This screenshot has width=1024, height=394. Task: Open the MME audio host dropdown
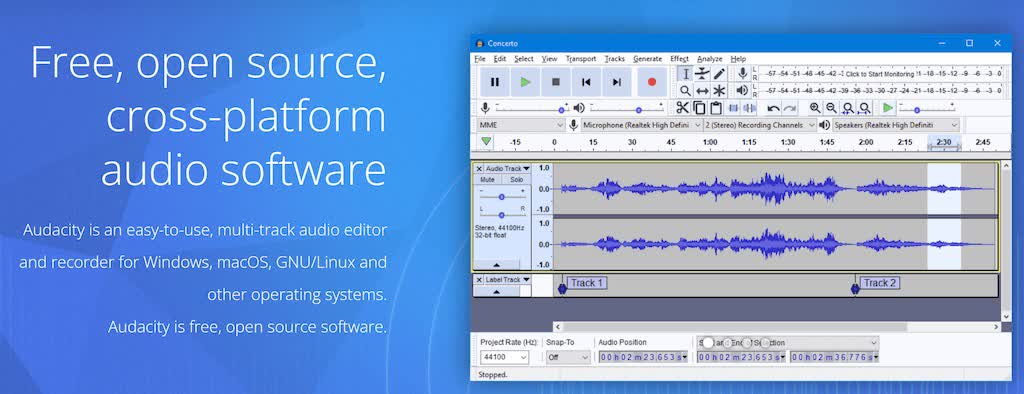point(520,125)
